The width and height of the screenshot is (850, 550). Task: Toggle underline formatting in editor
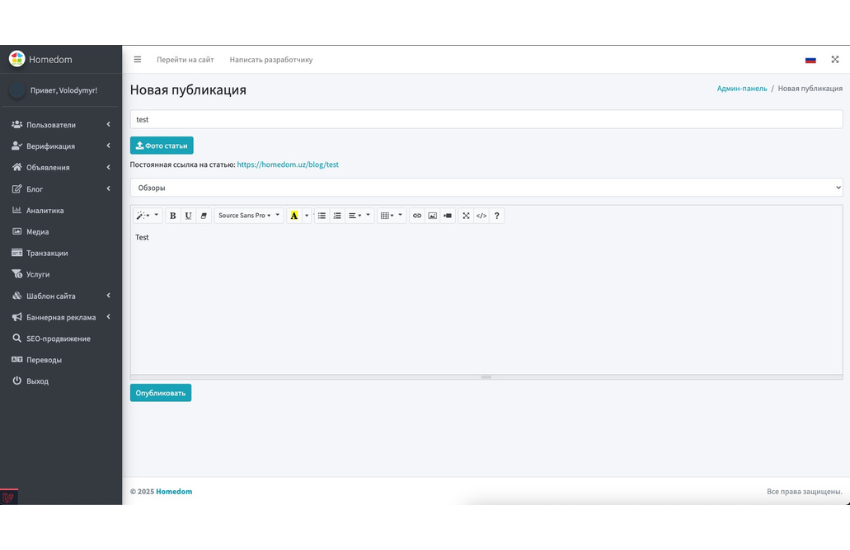(188, 216)
